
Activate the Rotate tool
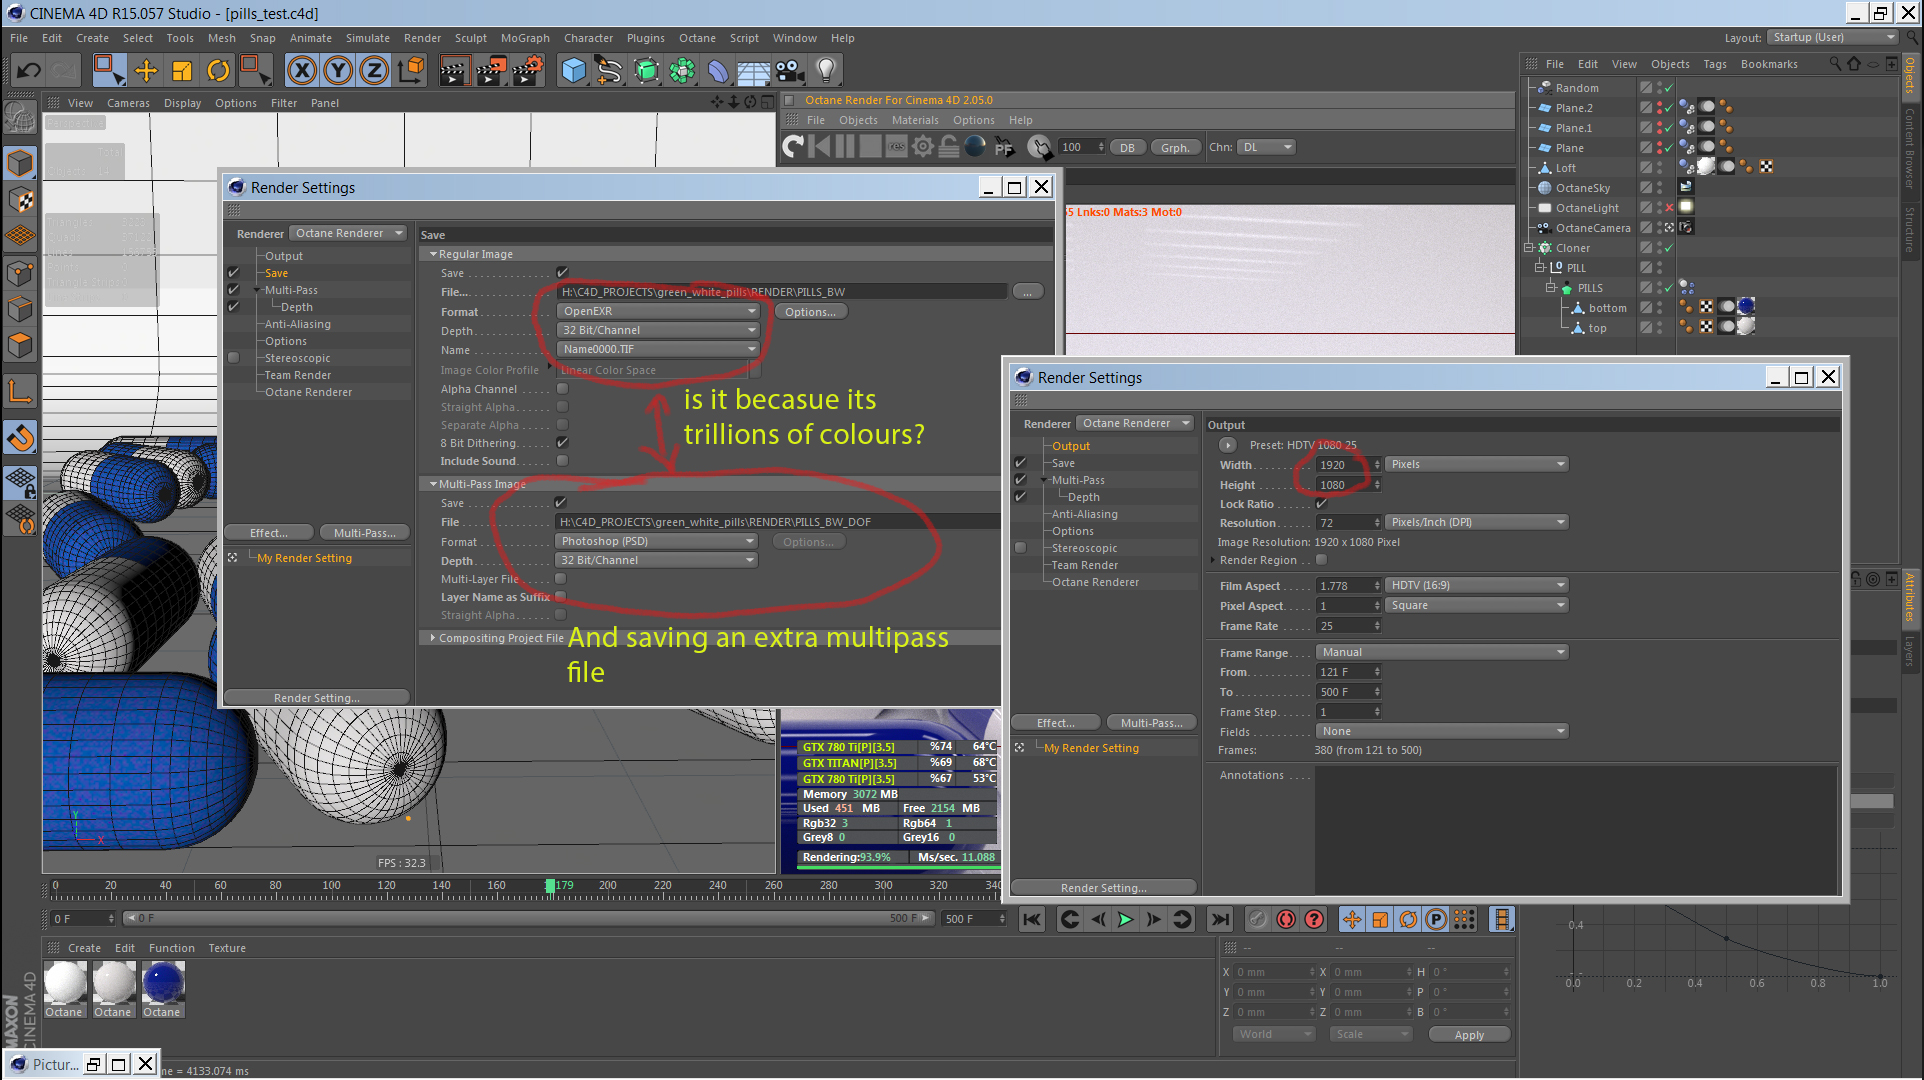(x=218, y=70)
